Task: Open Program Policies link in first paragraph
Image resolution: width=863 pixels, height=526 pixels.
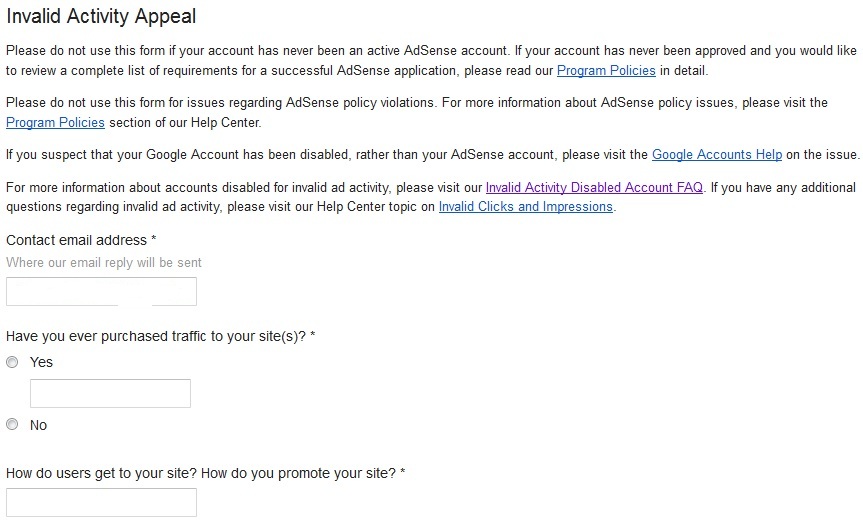Action: coord(606,71)
